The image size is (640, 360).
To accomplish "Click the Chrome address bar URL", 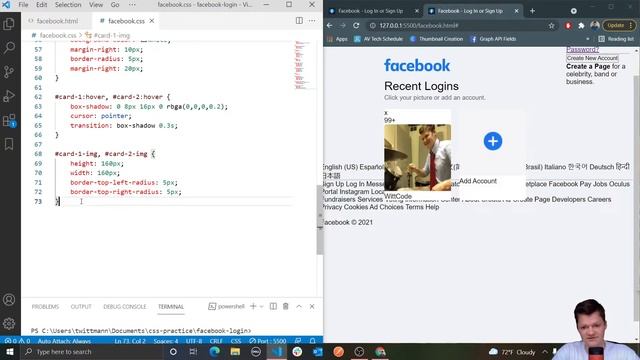I will click(x=419, y=25).
